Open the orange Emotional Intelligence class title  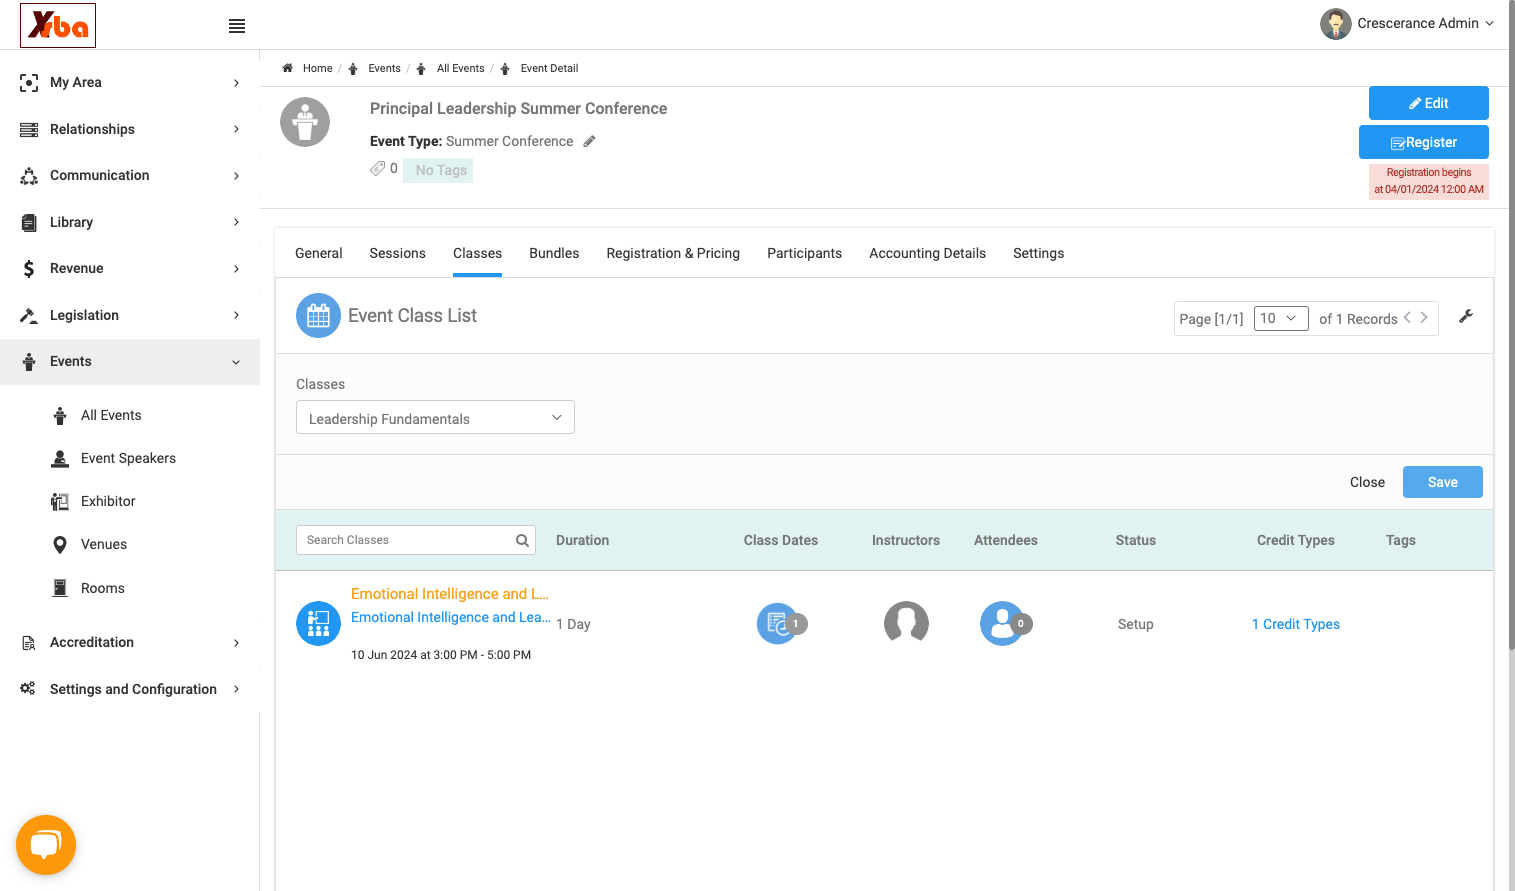(450, 594)
